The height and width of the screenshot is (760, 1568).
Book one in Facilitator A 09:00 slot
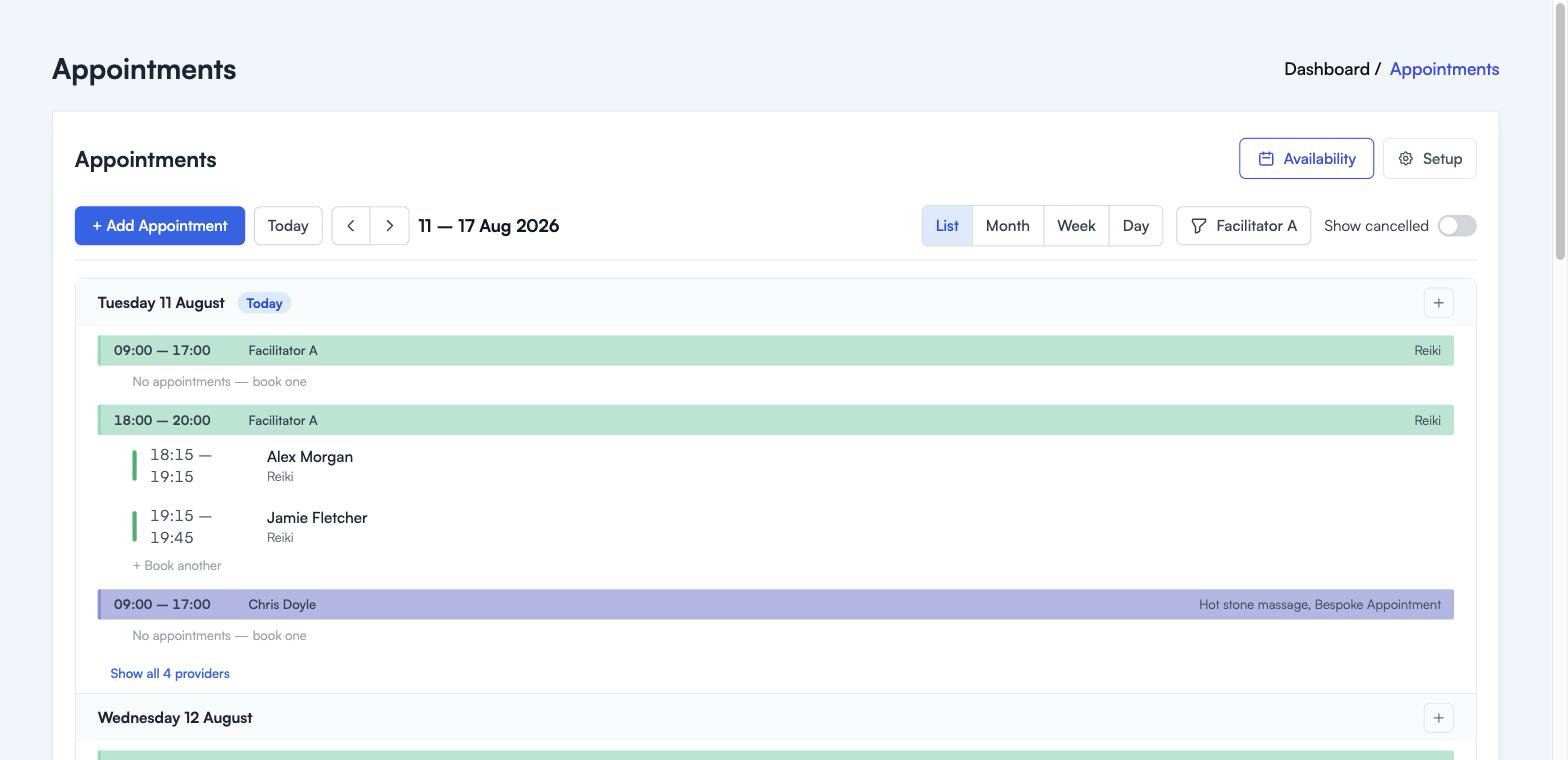tap(220, 382)
